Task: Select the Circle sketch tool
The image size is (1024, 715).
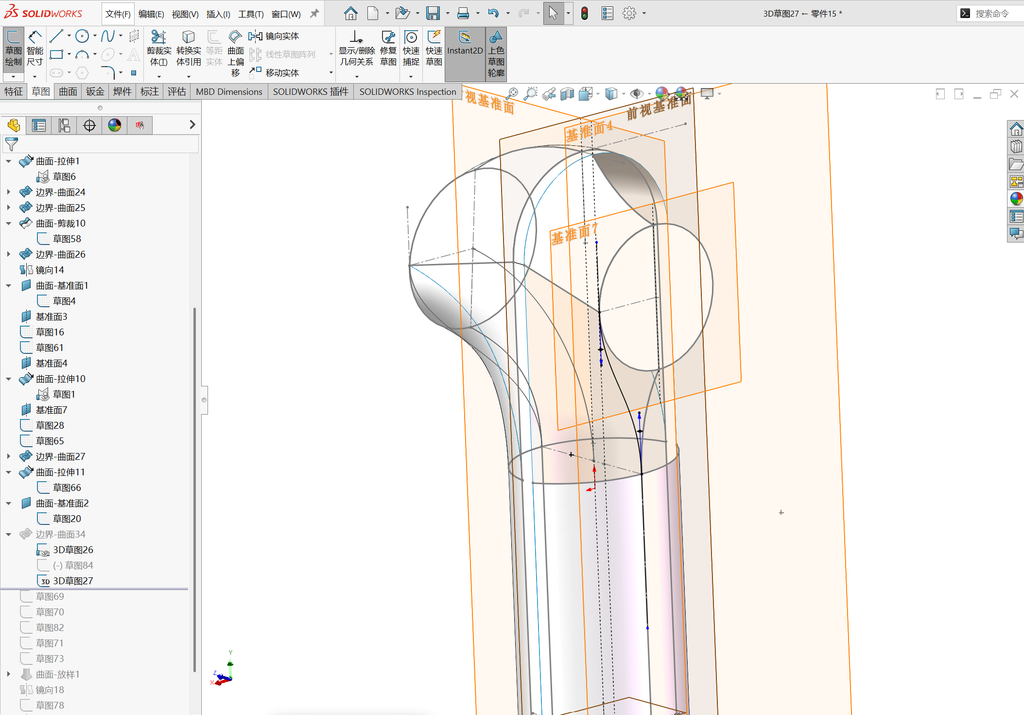Action: tap(82, 36)
